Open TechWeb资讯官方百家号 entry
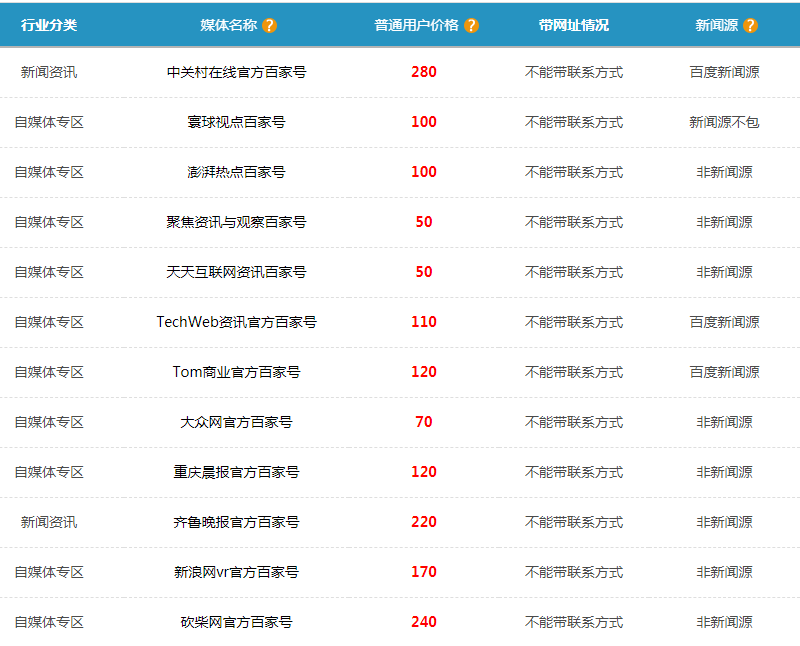Viewport: 800px width, 646px height. pyautogui.click(x=236, y=322)
